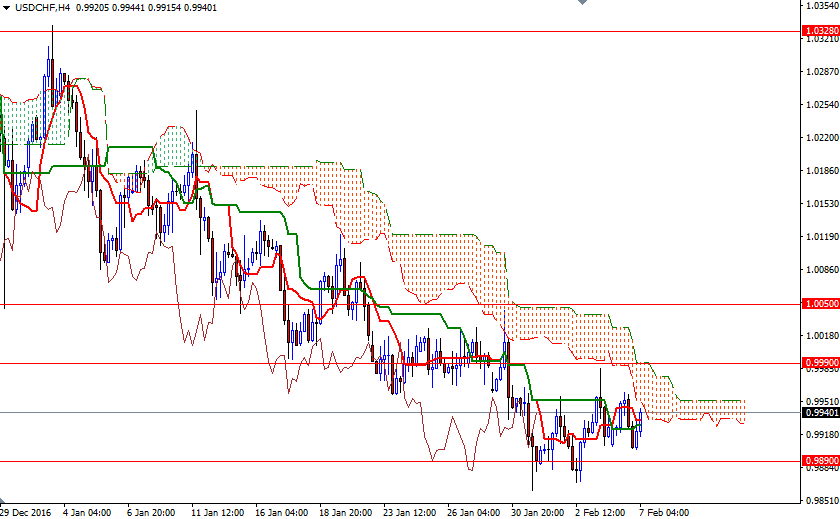Select the red 1.03280 price line label
Screen dimensions: 840x519
(x=820, y=31)
